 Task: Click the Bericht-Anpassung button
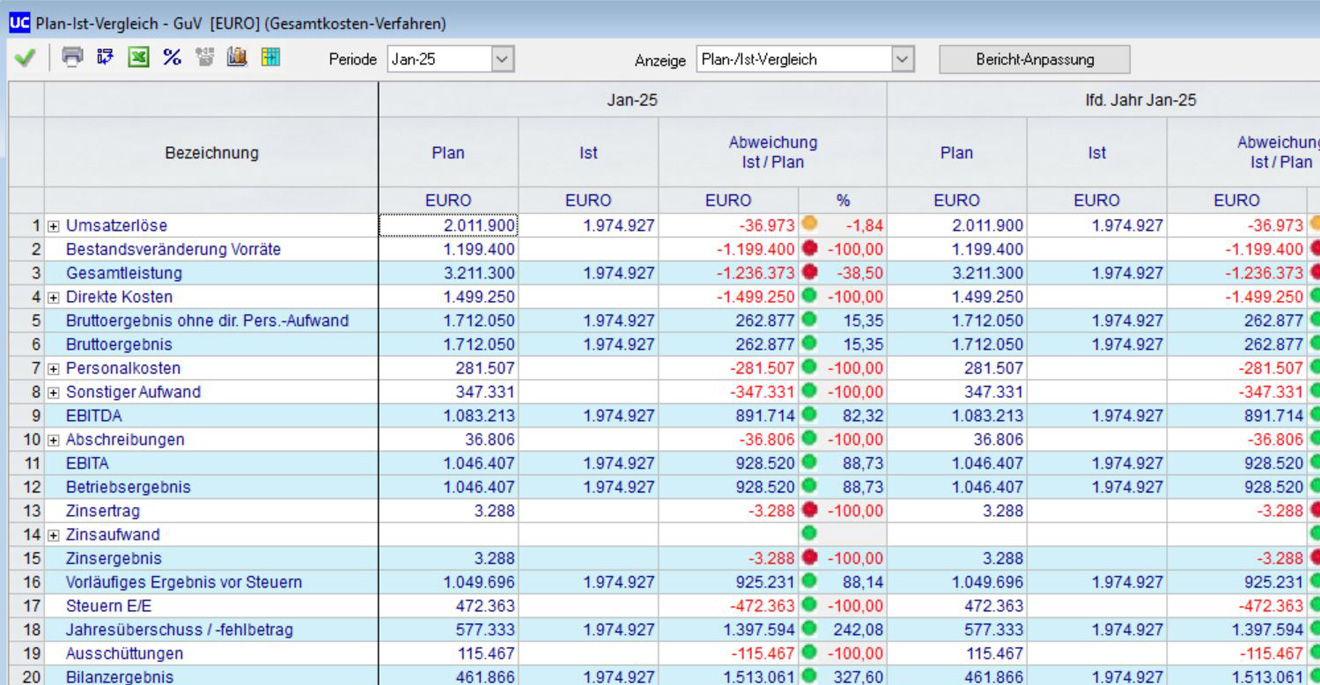(1034, 59)
